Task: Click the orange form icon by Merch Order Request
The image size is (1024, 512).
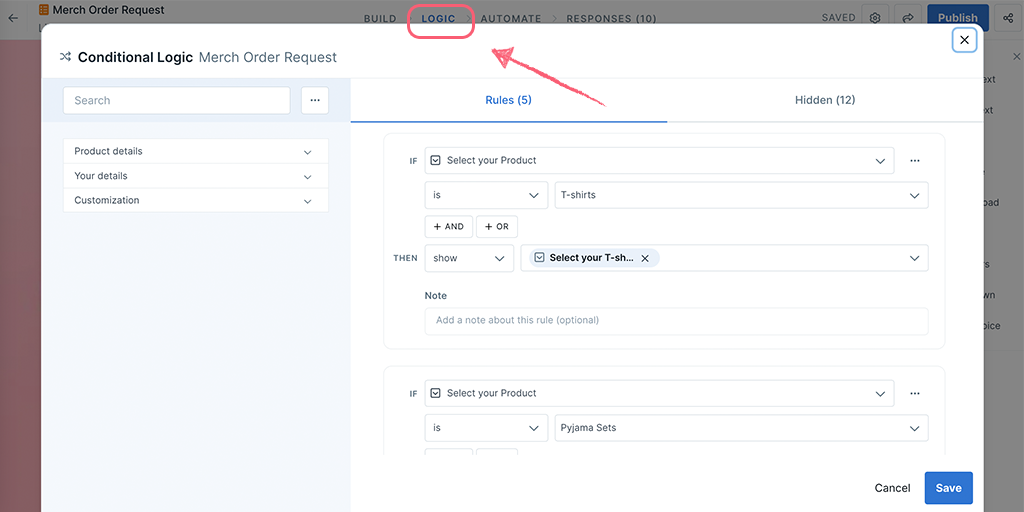Action: (x=44, y=10)
